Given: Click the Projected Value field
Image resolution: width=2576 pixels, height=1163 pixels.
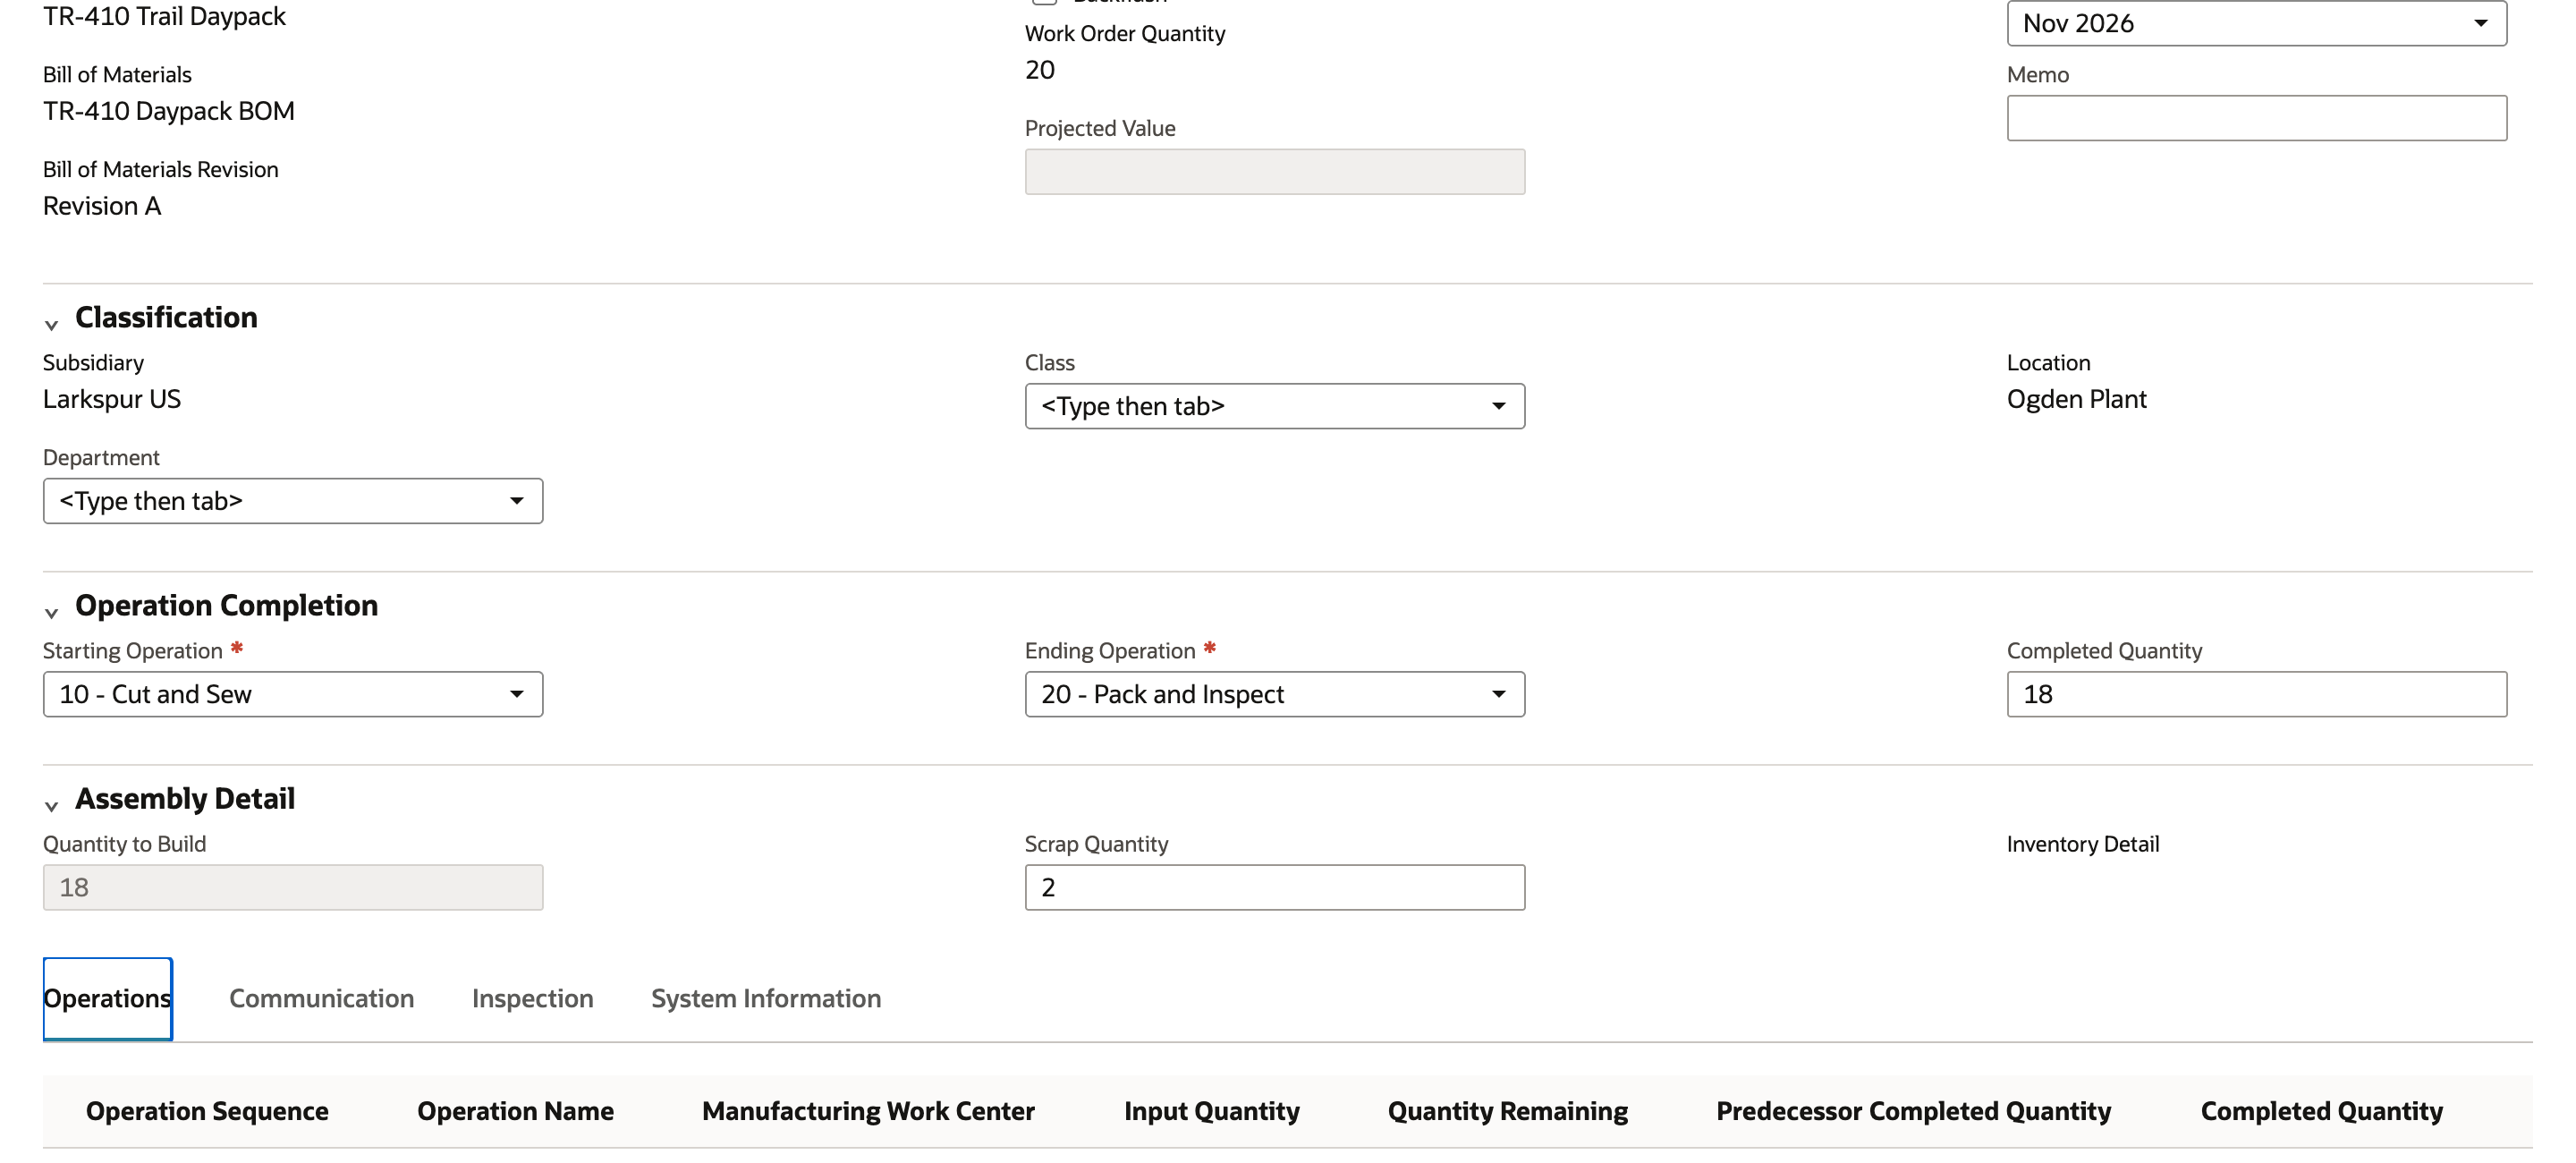Looking at the screenshot, I should [1274, 172].
